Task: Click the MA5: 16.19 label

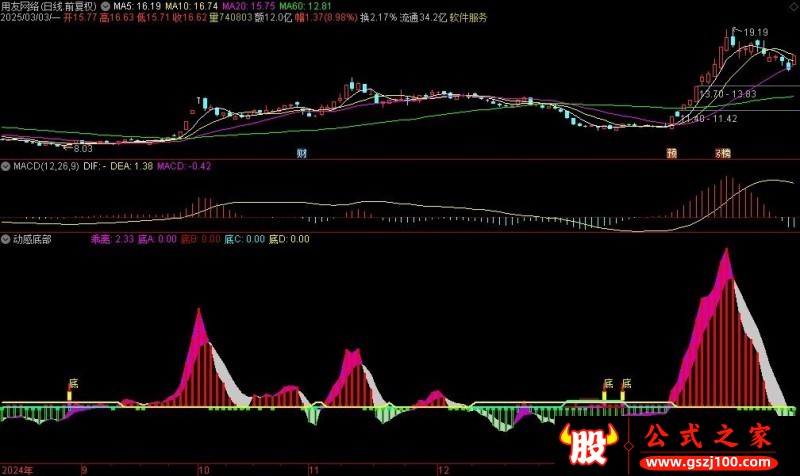Action: (137, 7)
